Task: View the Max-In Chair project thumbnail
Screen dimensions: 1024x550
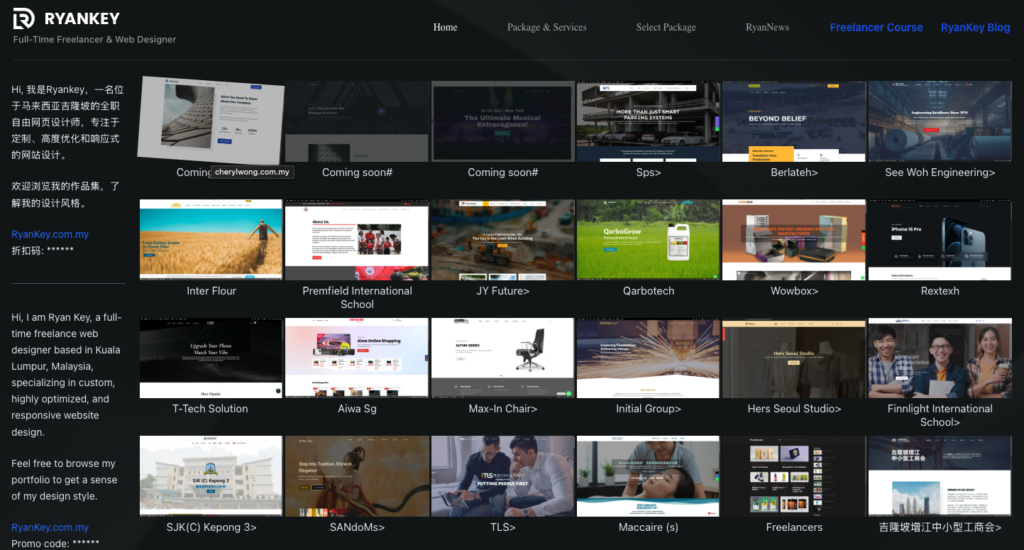Action: (503, 358)
